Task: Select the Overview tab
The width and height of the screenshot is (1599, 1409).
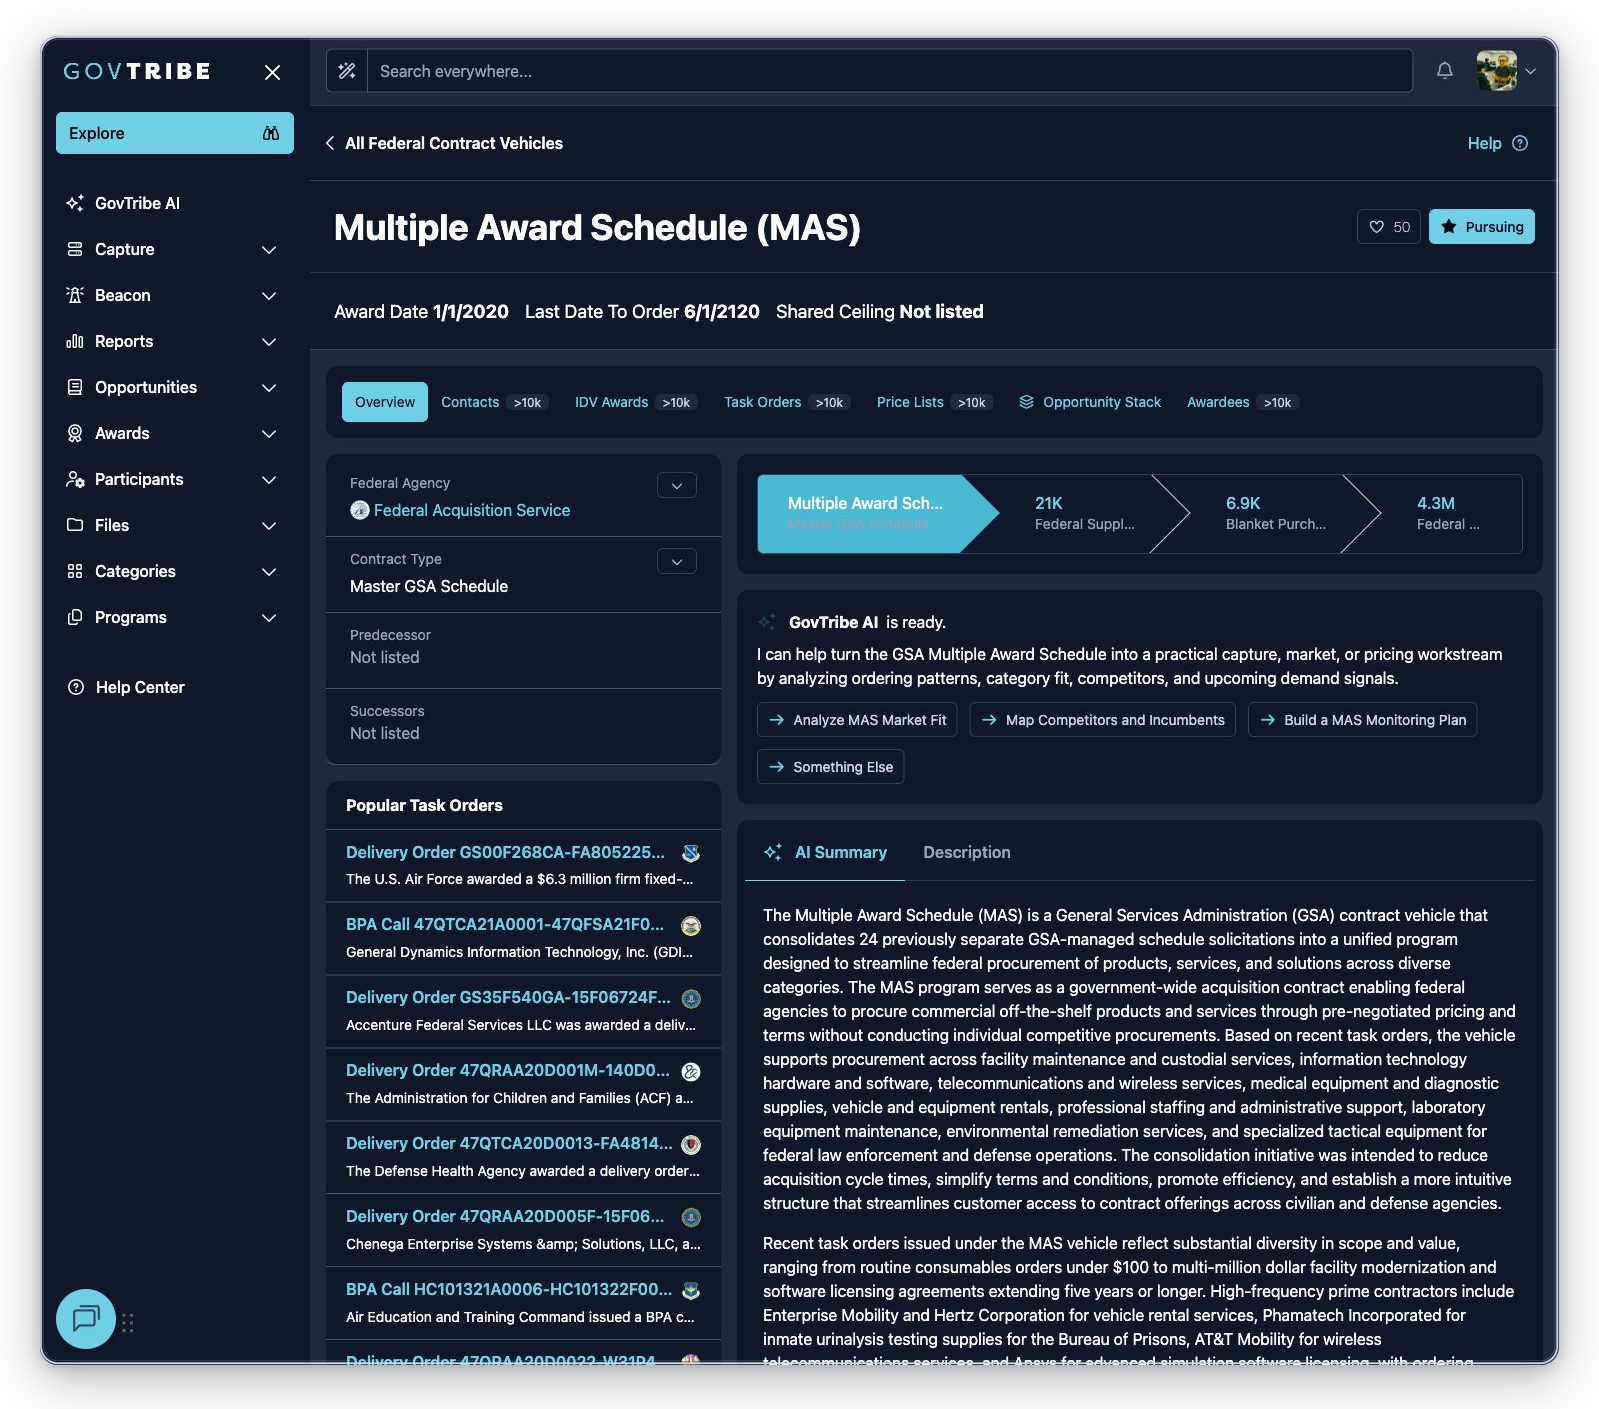Action: tap(385, 402)
